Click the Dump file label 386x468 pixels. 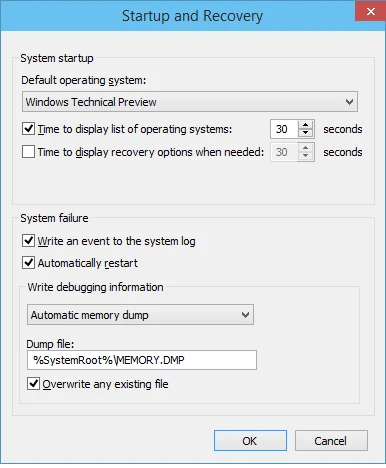pos(50,344)
